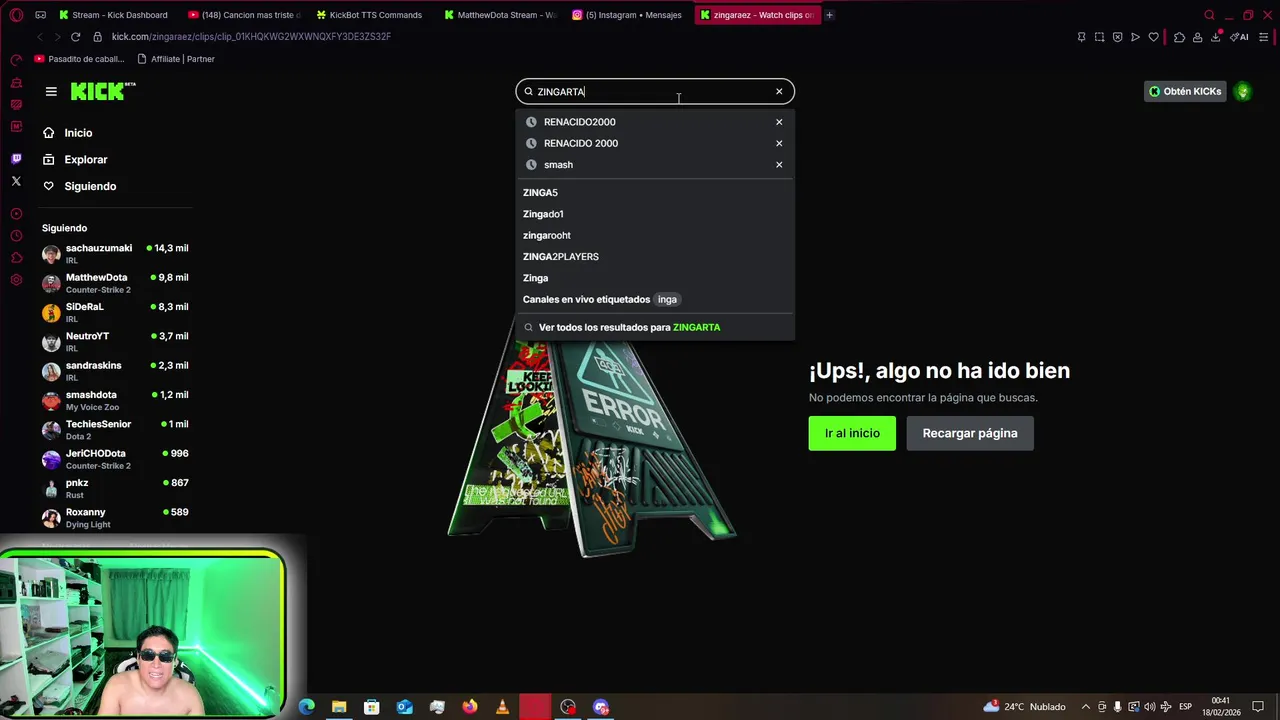Switch to 'Stream - Kick Dashboard' tab

[x=115, y=15]
